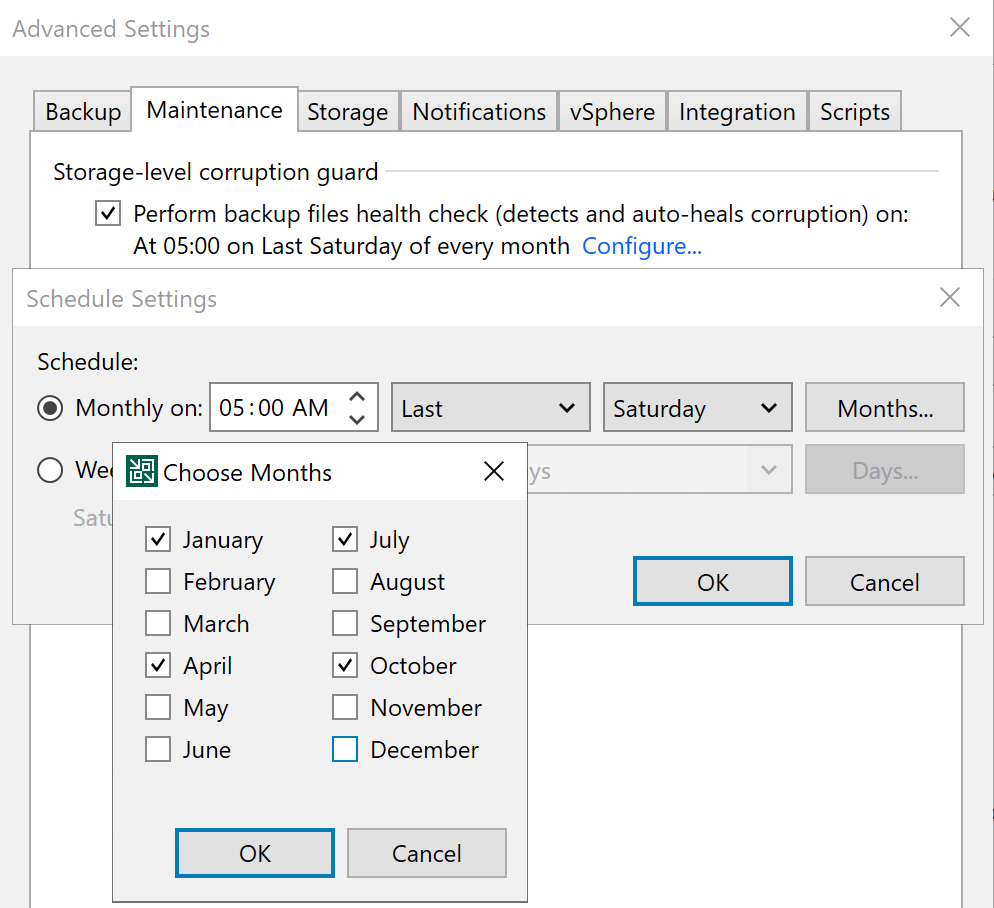Screen dimensions: 994x908
Task: Decrease the time with the down stepper arrow
Action: tap(357, 419)
